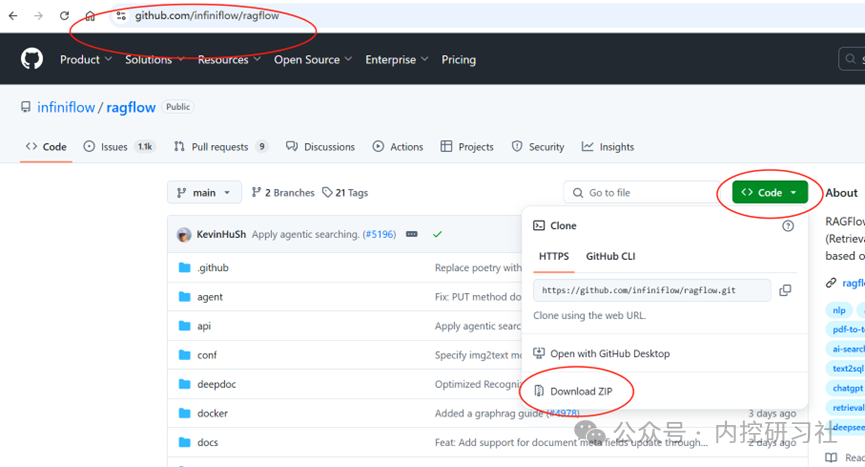Switch to the Code tab
The image size is (865, 467).
tap(46, 147)
